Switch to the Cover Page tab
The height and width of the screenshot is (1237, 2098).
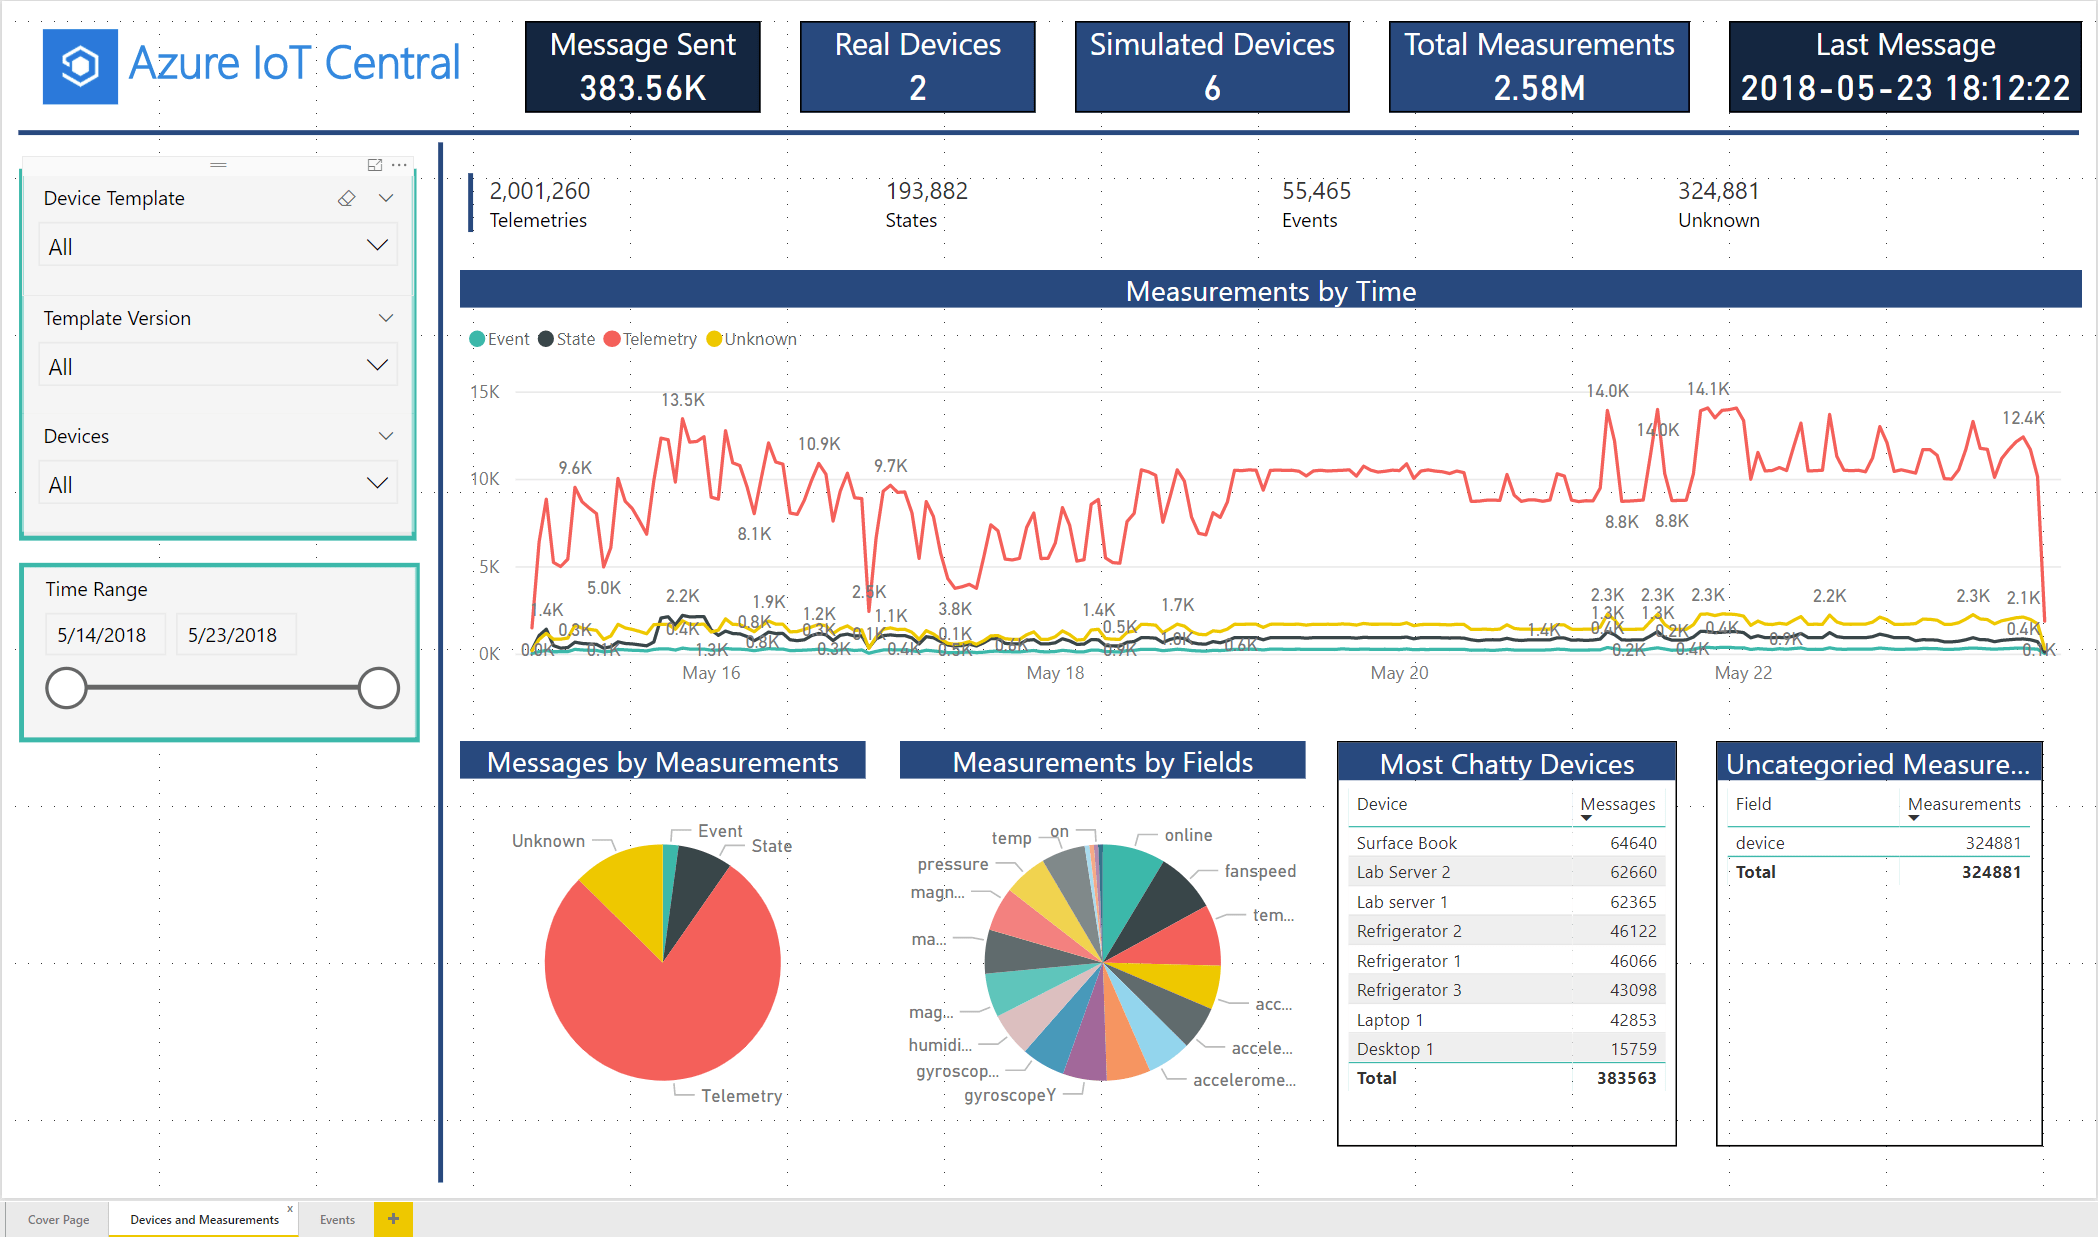coord(59,1219)
